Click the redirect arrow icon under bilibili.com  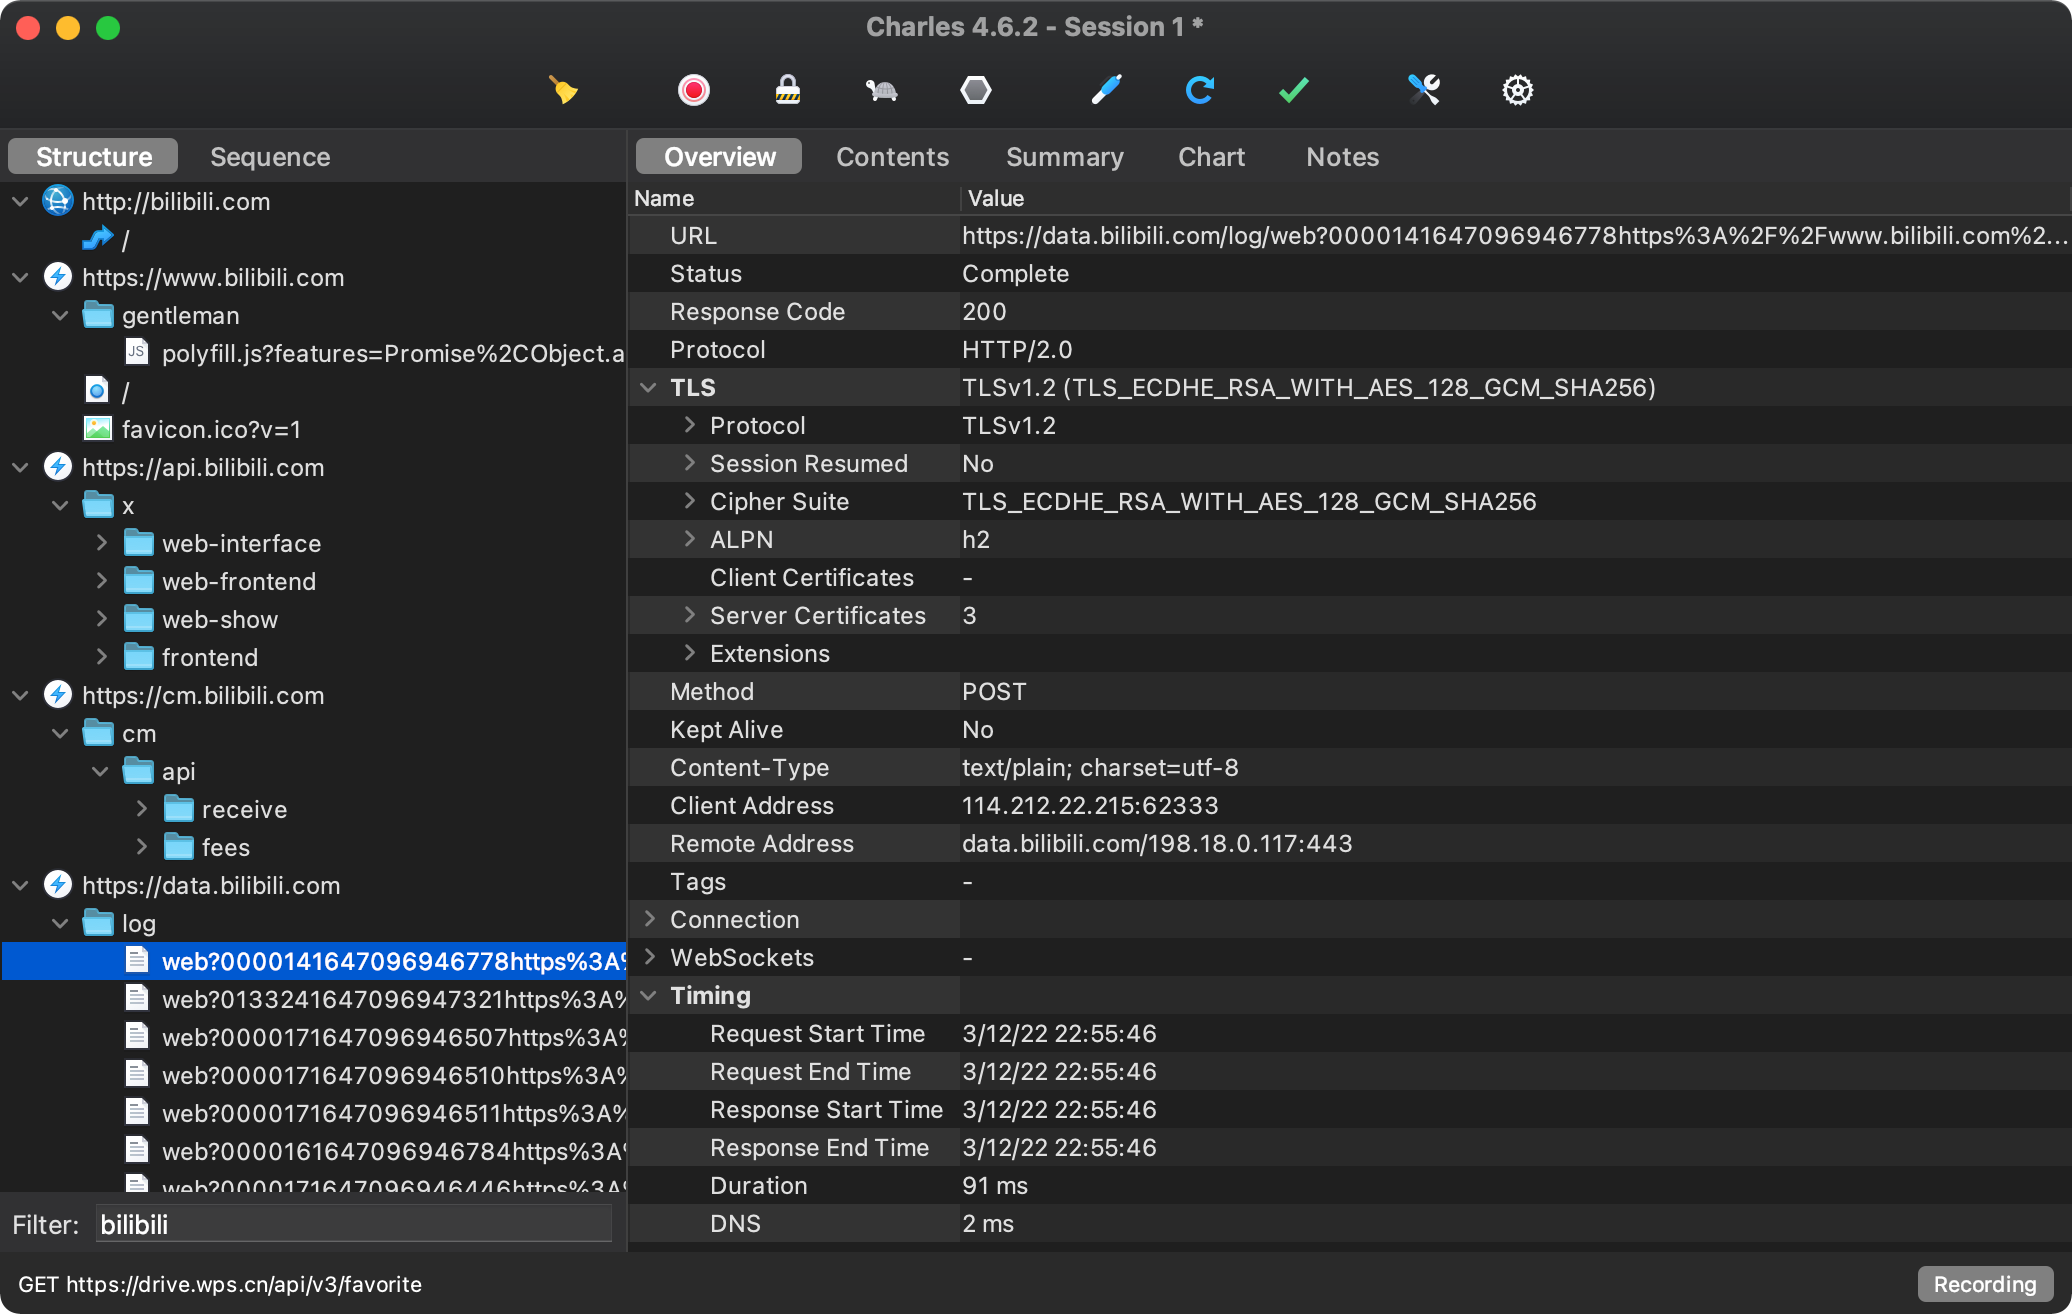point(97,239)
